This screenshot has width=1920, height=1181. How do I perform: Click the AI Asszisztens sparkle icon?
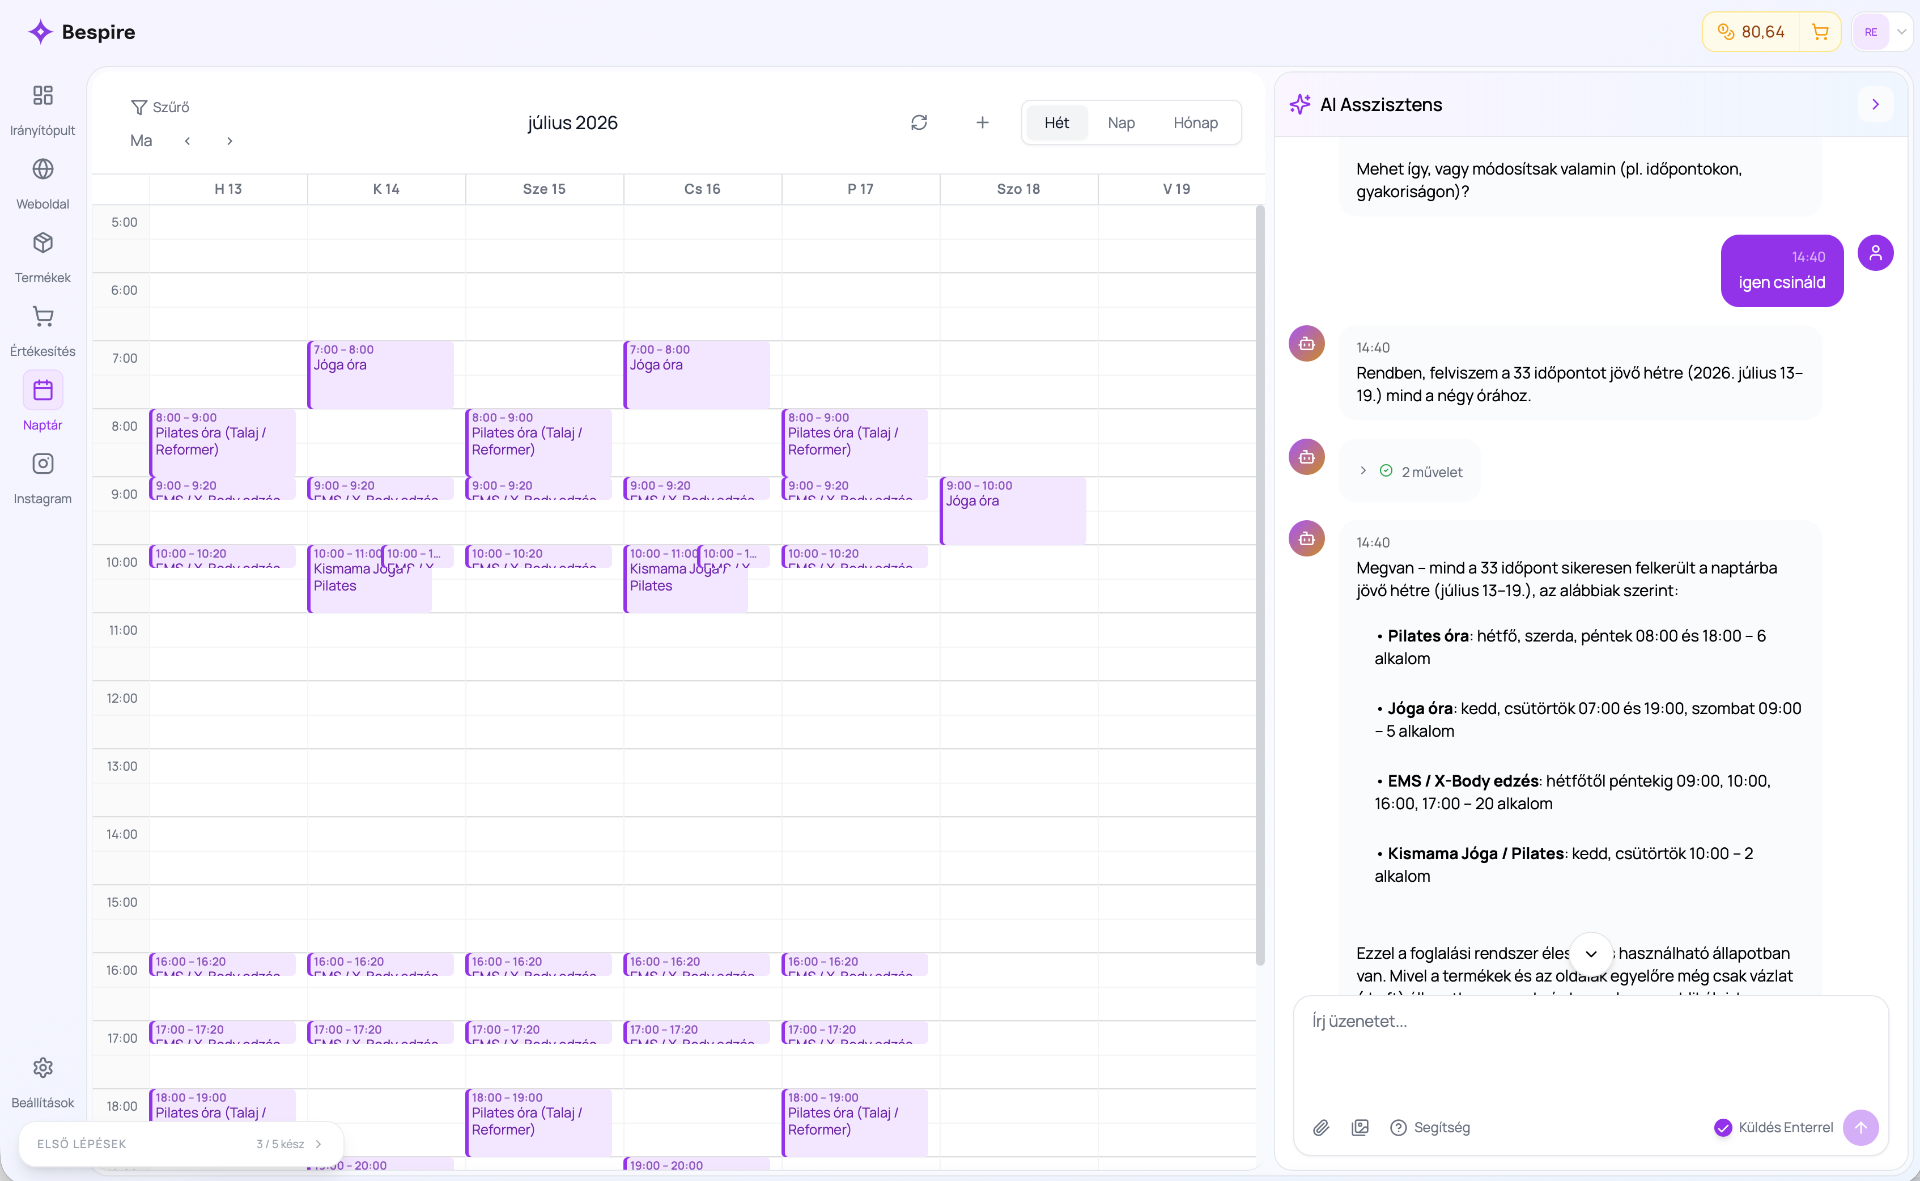click(1300, 104)
